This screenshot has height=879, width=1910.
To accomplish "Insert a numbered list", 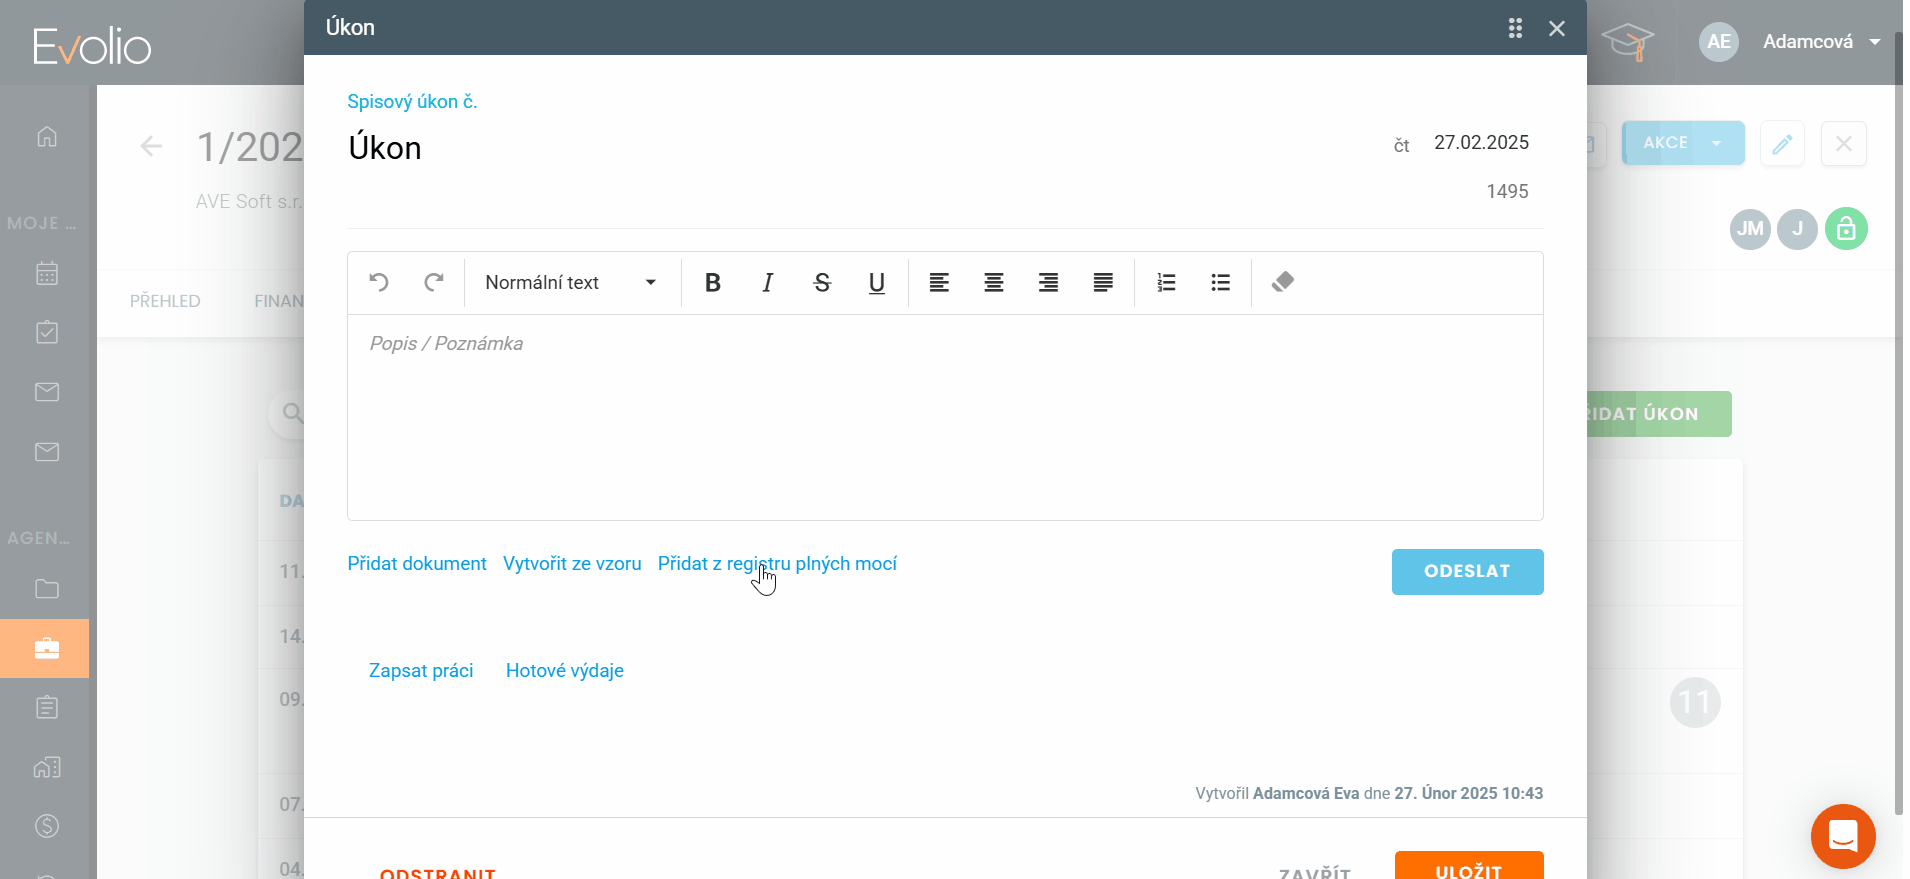I will coord(1166,283).
